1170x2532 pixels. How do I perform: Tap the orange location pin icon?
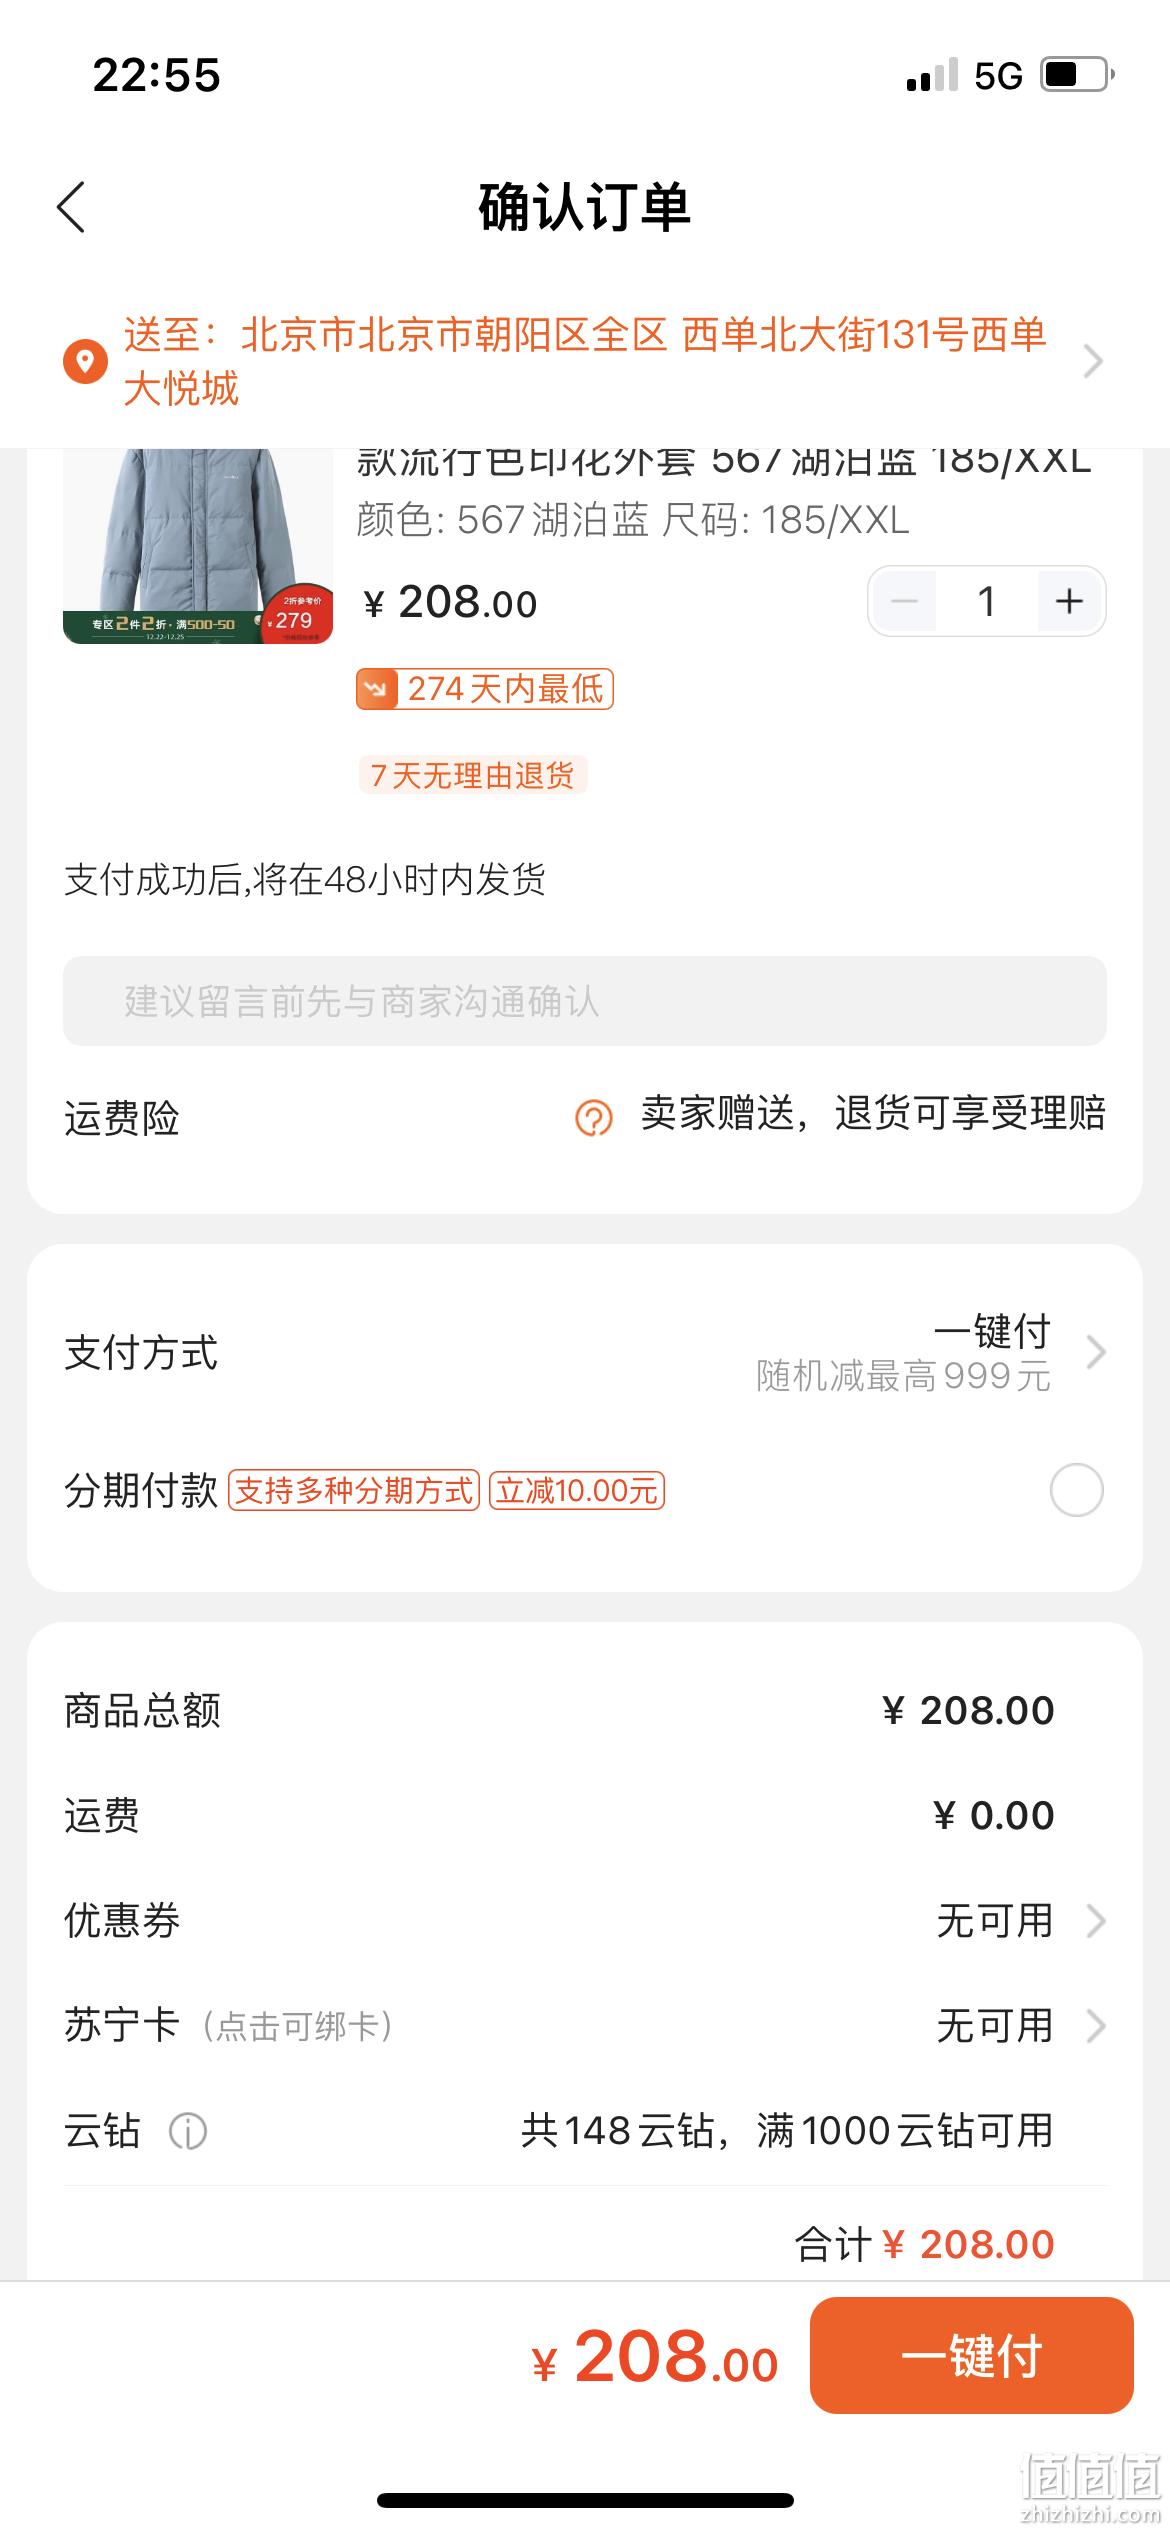[85, 361]
